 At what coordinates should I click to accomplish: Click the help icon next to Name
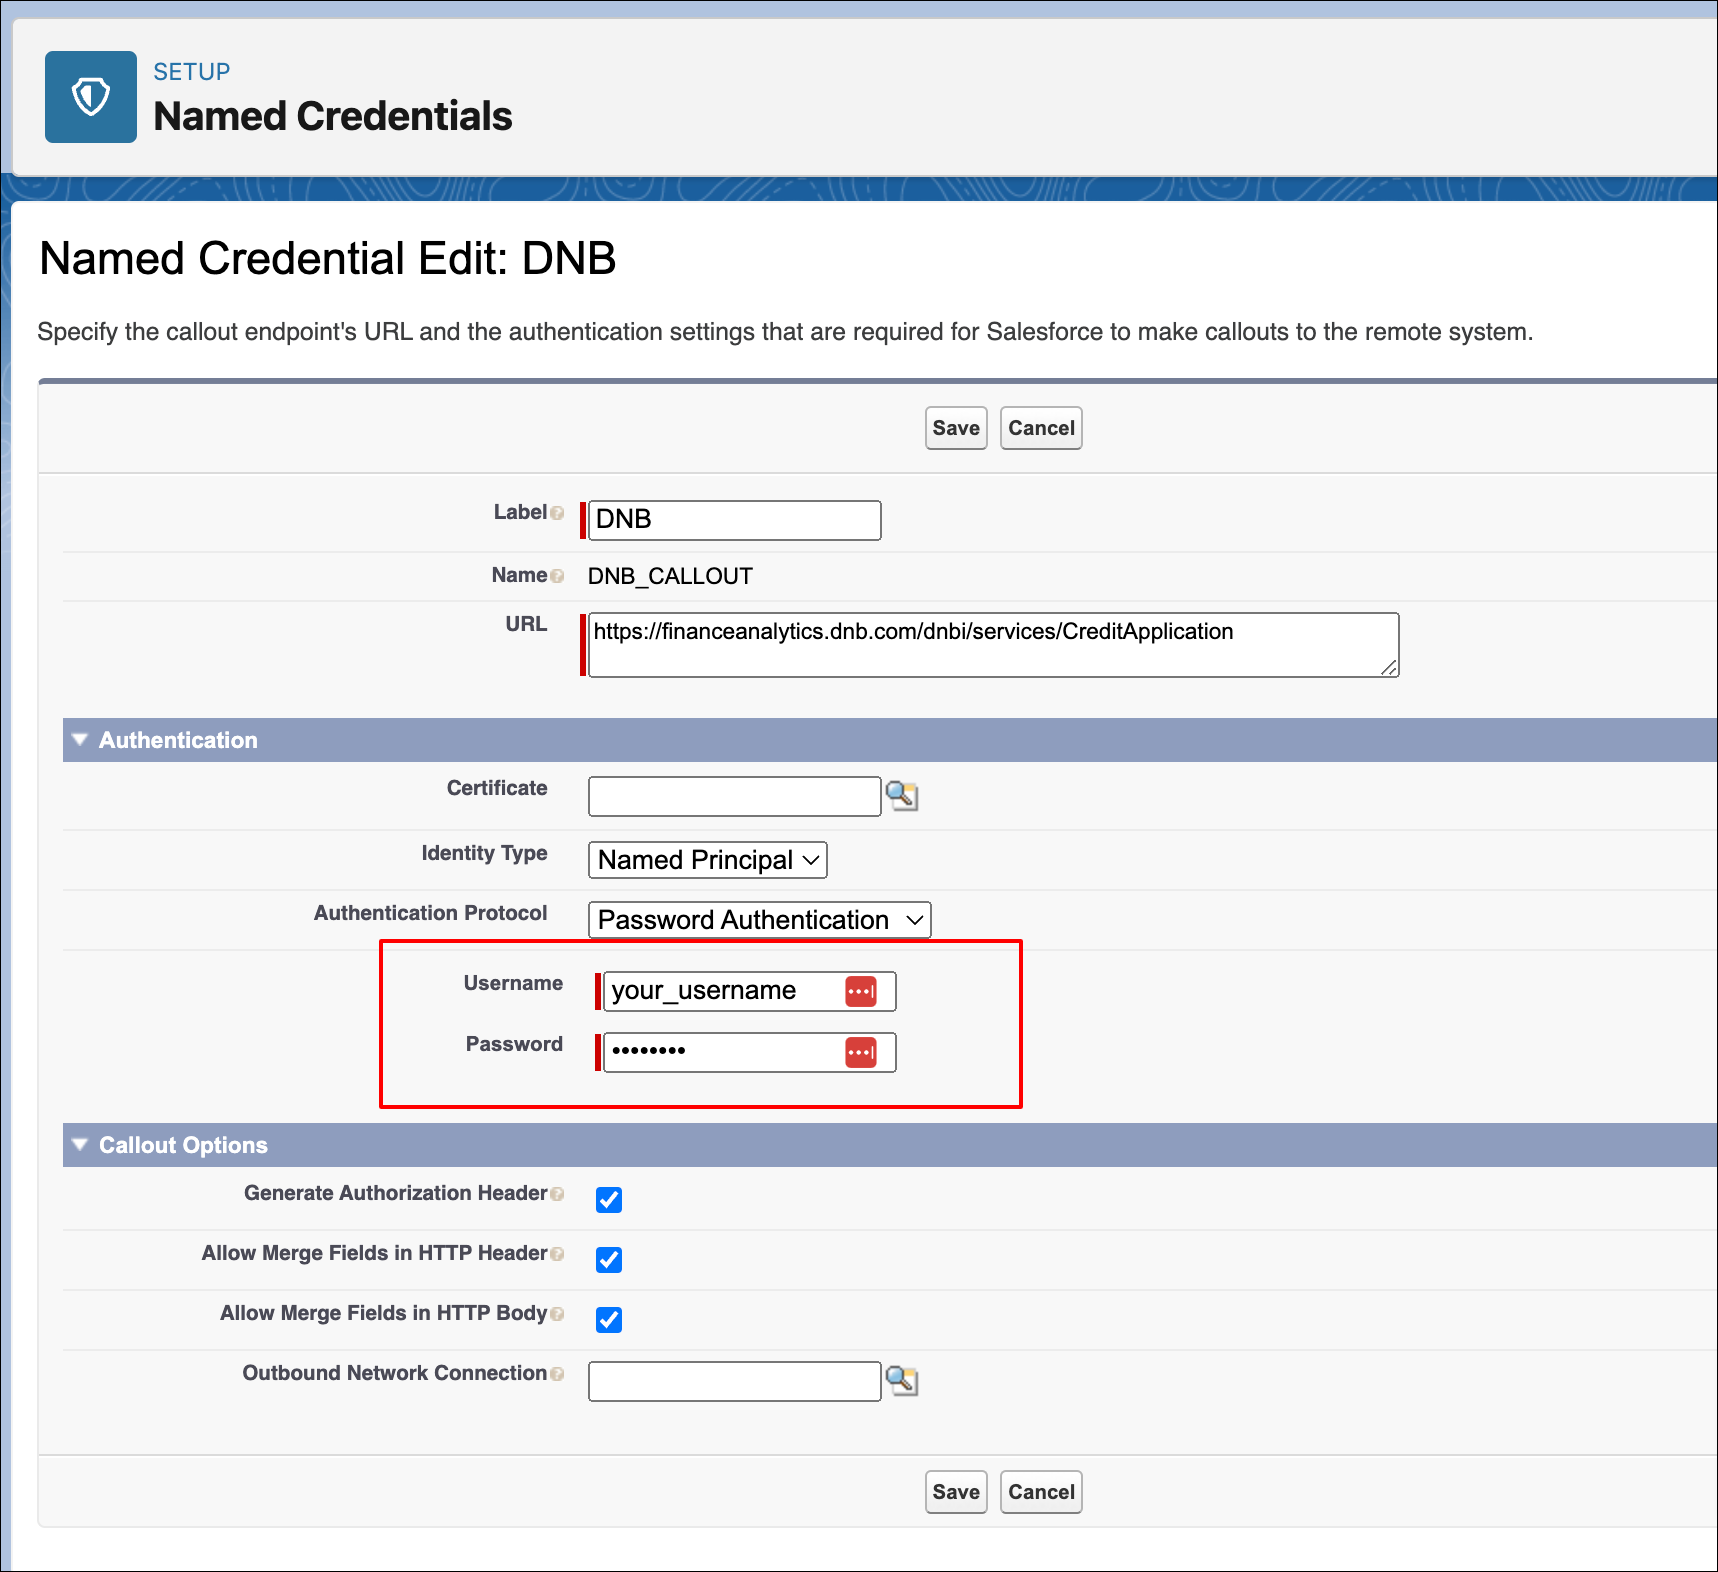click(x=557, y=576)
